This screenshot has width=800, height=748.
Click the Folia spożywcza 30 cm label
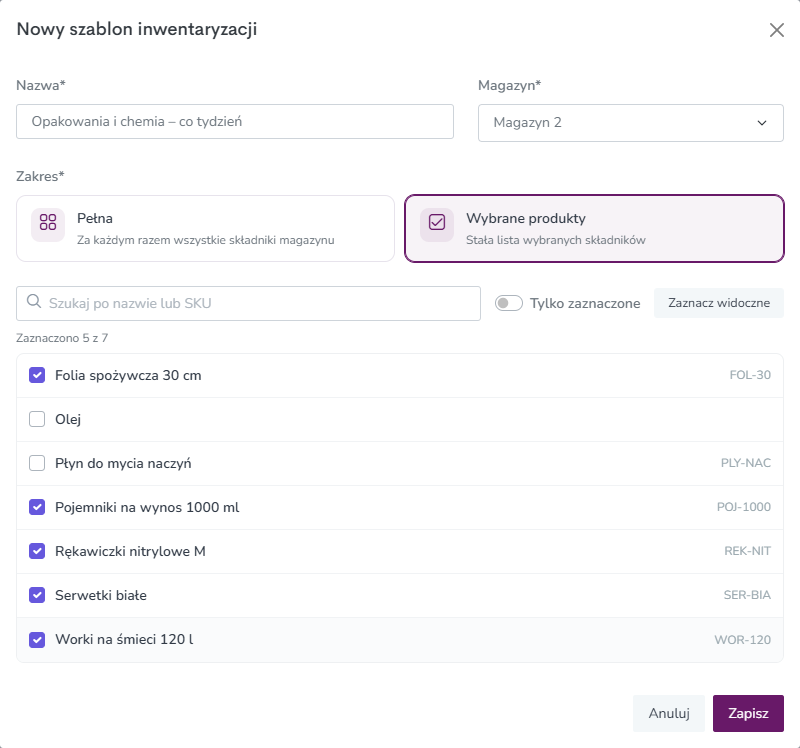point(128,376)
